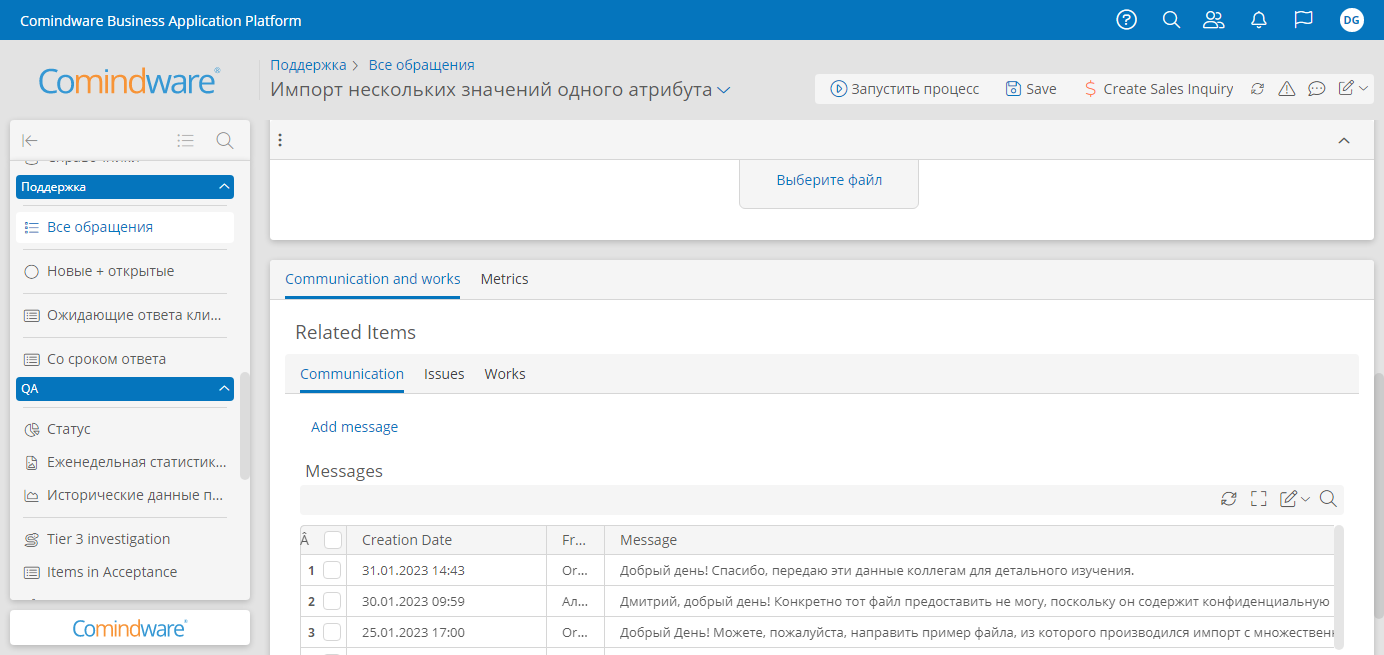
Task: Open Еженедельная статистик... sidebar item
Action: [125, 462]
